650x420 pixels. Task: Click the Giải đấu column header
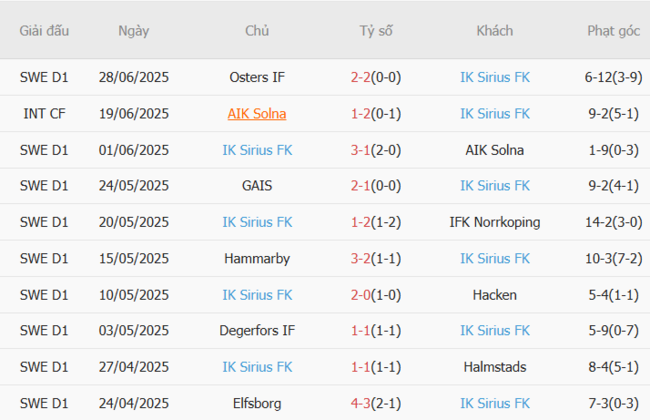(45, 31)
